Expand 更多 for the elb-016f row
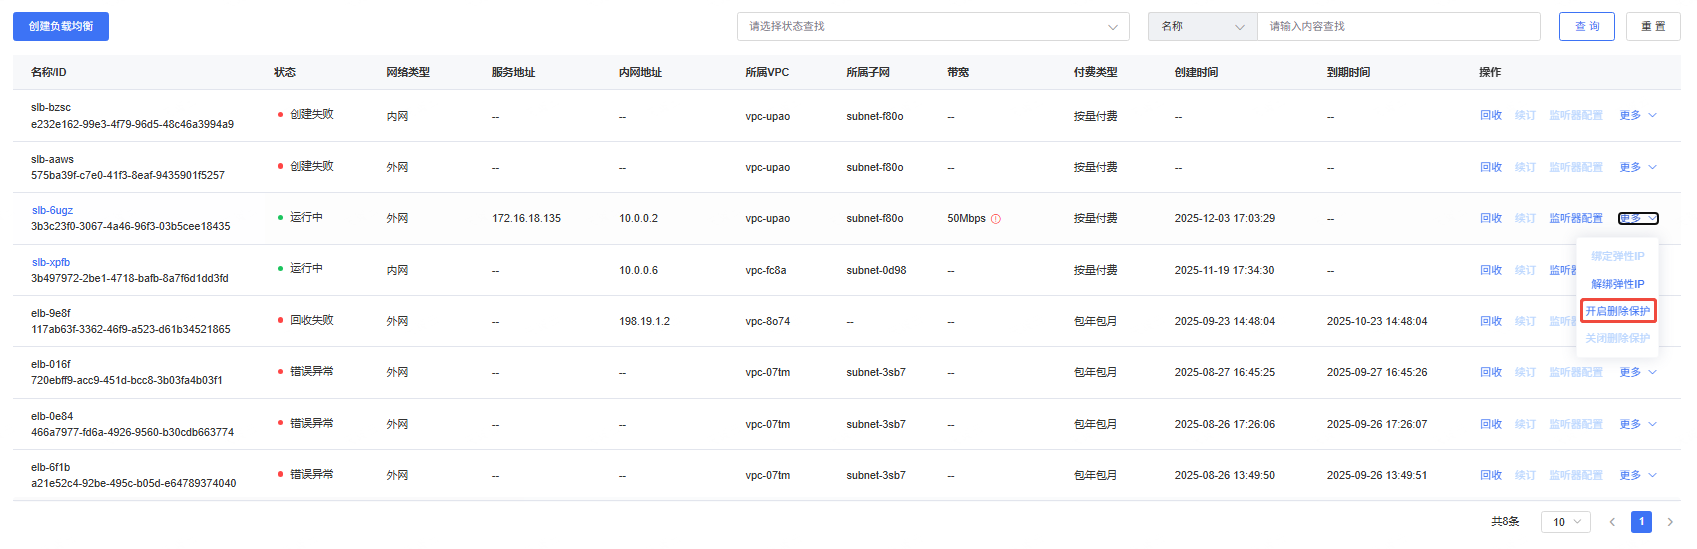This screenshot has width=1697, height=549. pyautogui.click(x=1637, y=373)
